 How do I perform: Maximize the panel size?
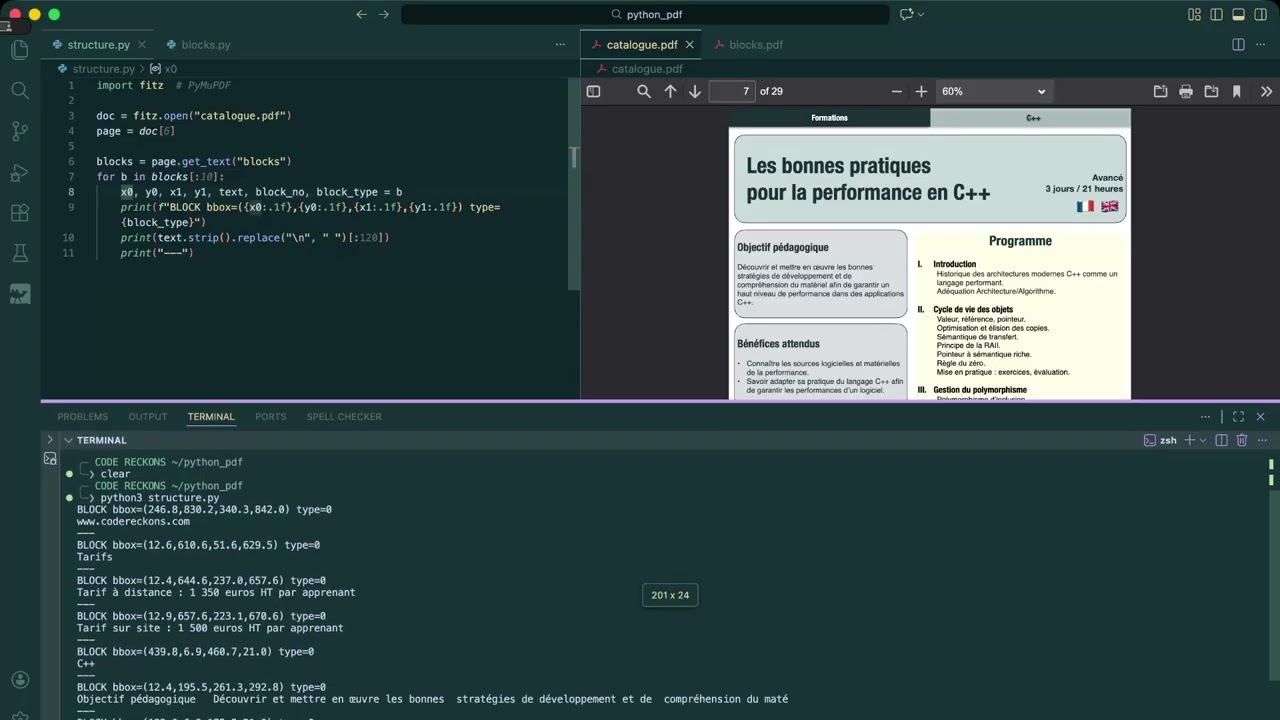pos(1238,417)
